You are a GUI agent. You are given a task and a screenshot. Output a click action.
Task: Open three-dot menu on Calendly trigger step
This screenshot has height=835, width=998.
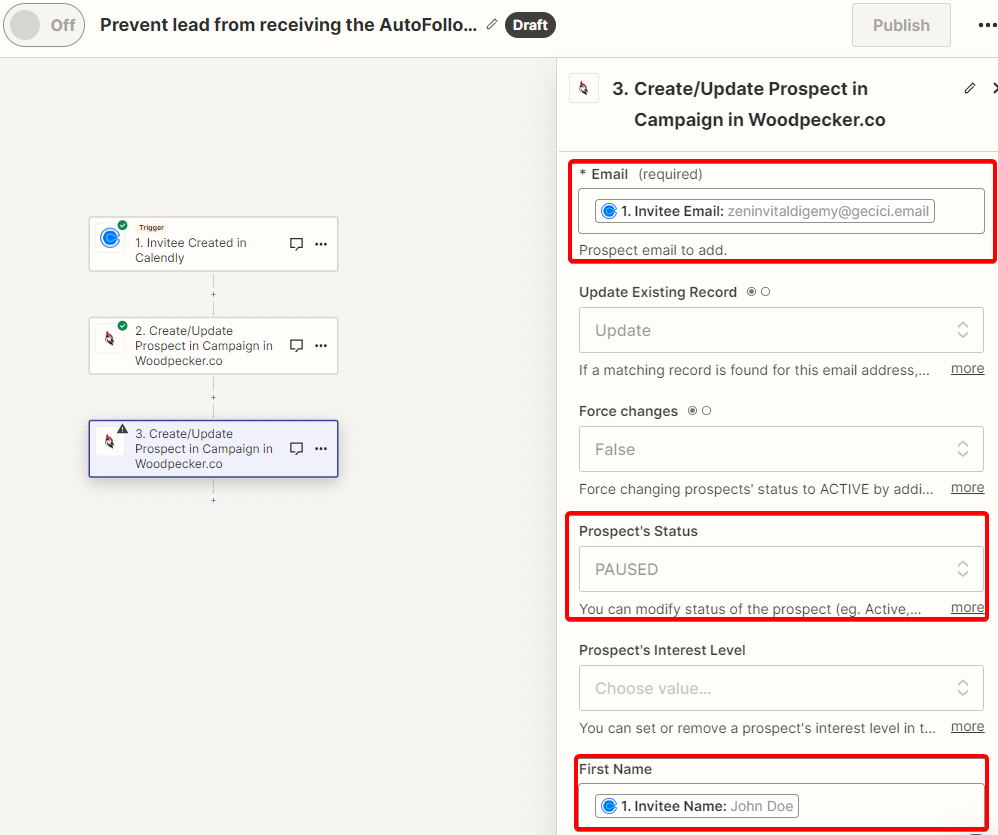click(x=321, y=244)
